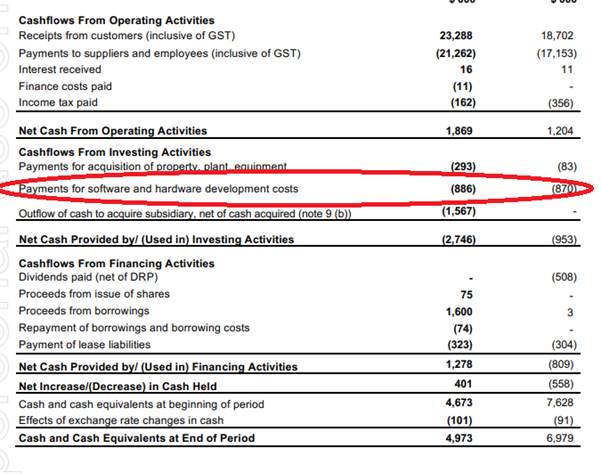The height and width of the screenshot is (474, 601).
Task: Click the prior period receipts value 18,702
Action: point(557,36)
